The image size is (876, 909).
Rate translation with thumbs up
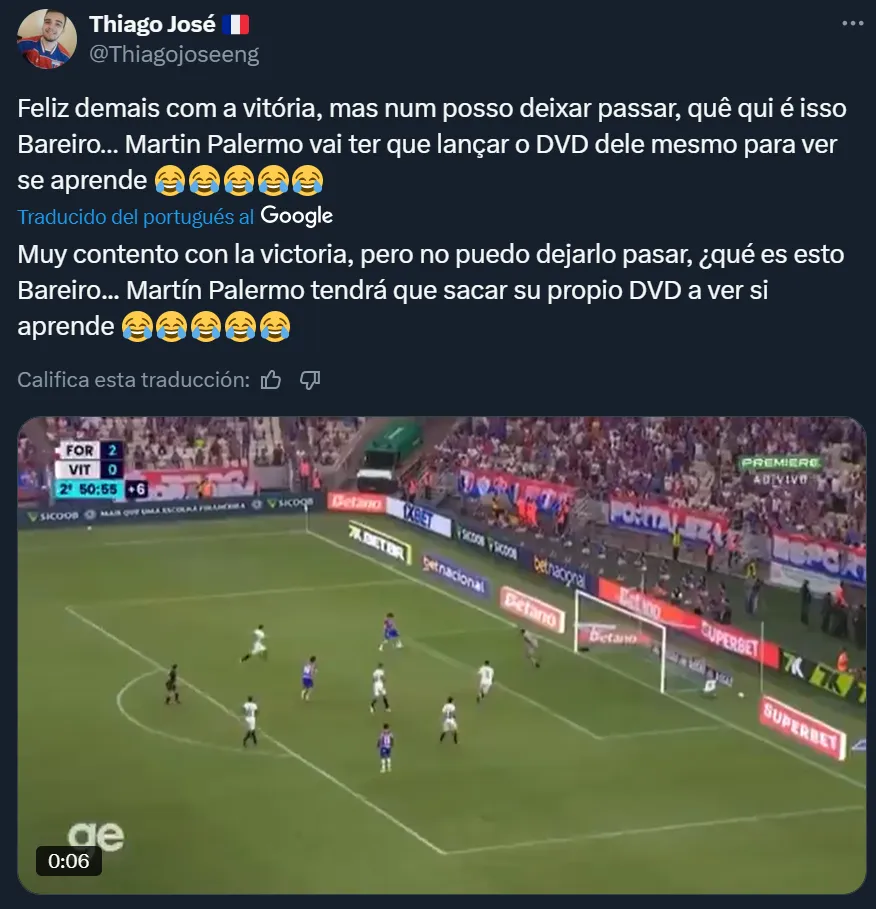(271, 380)
